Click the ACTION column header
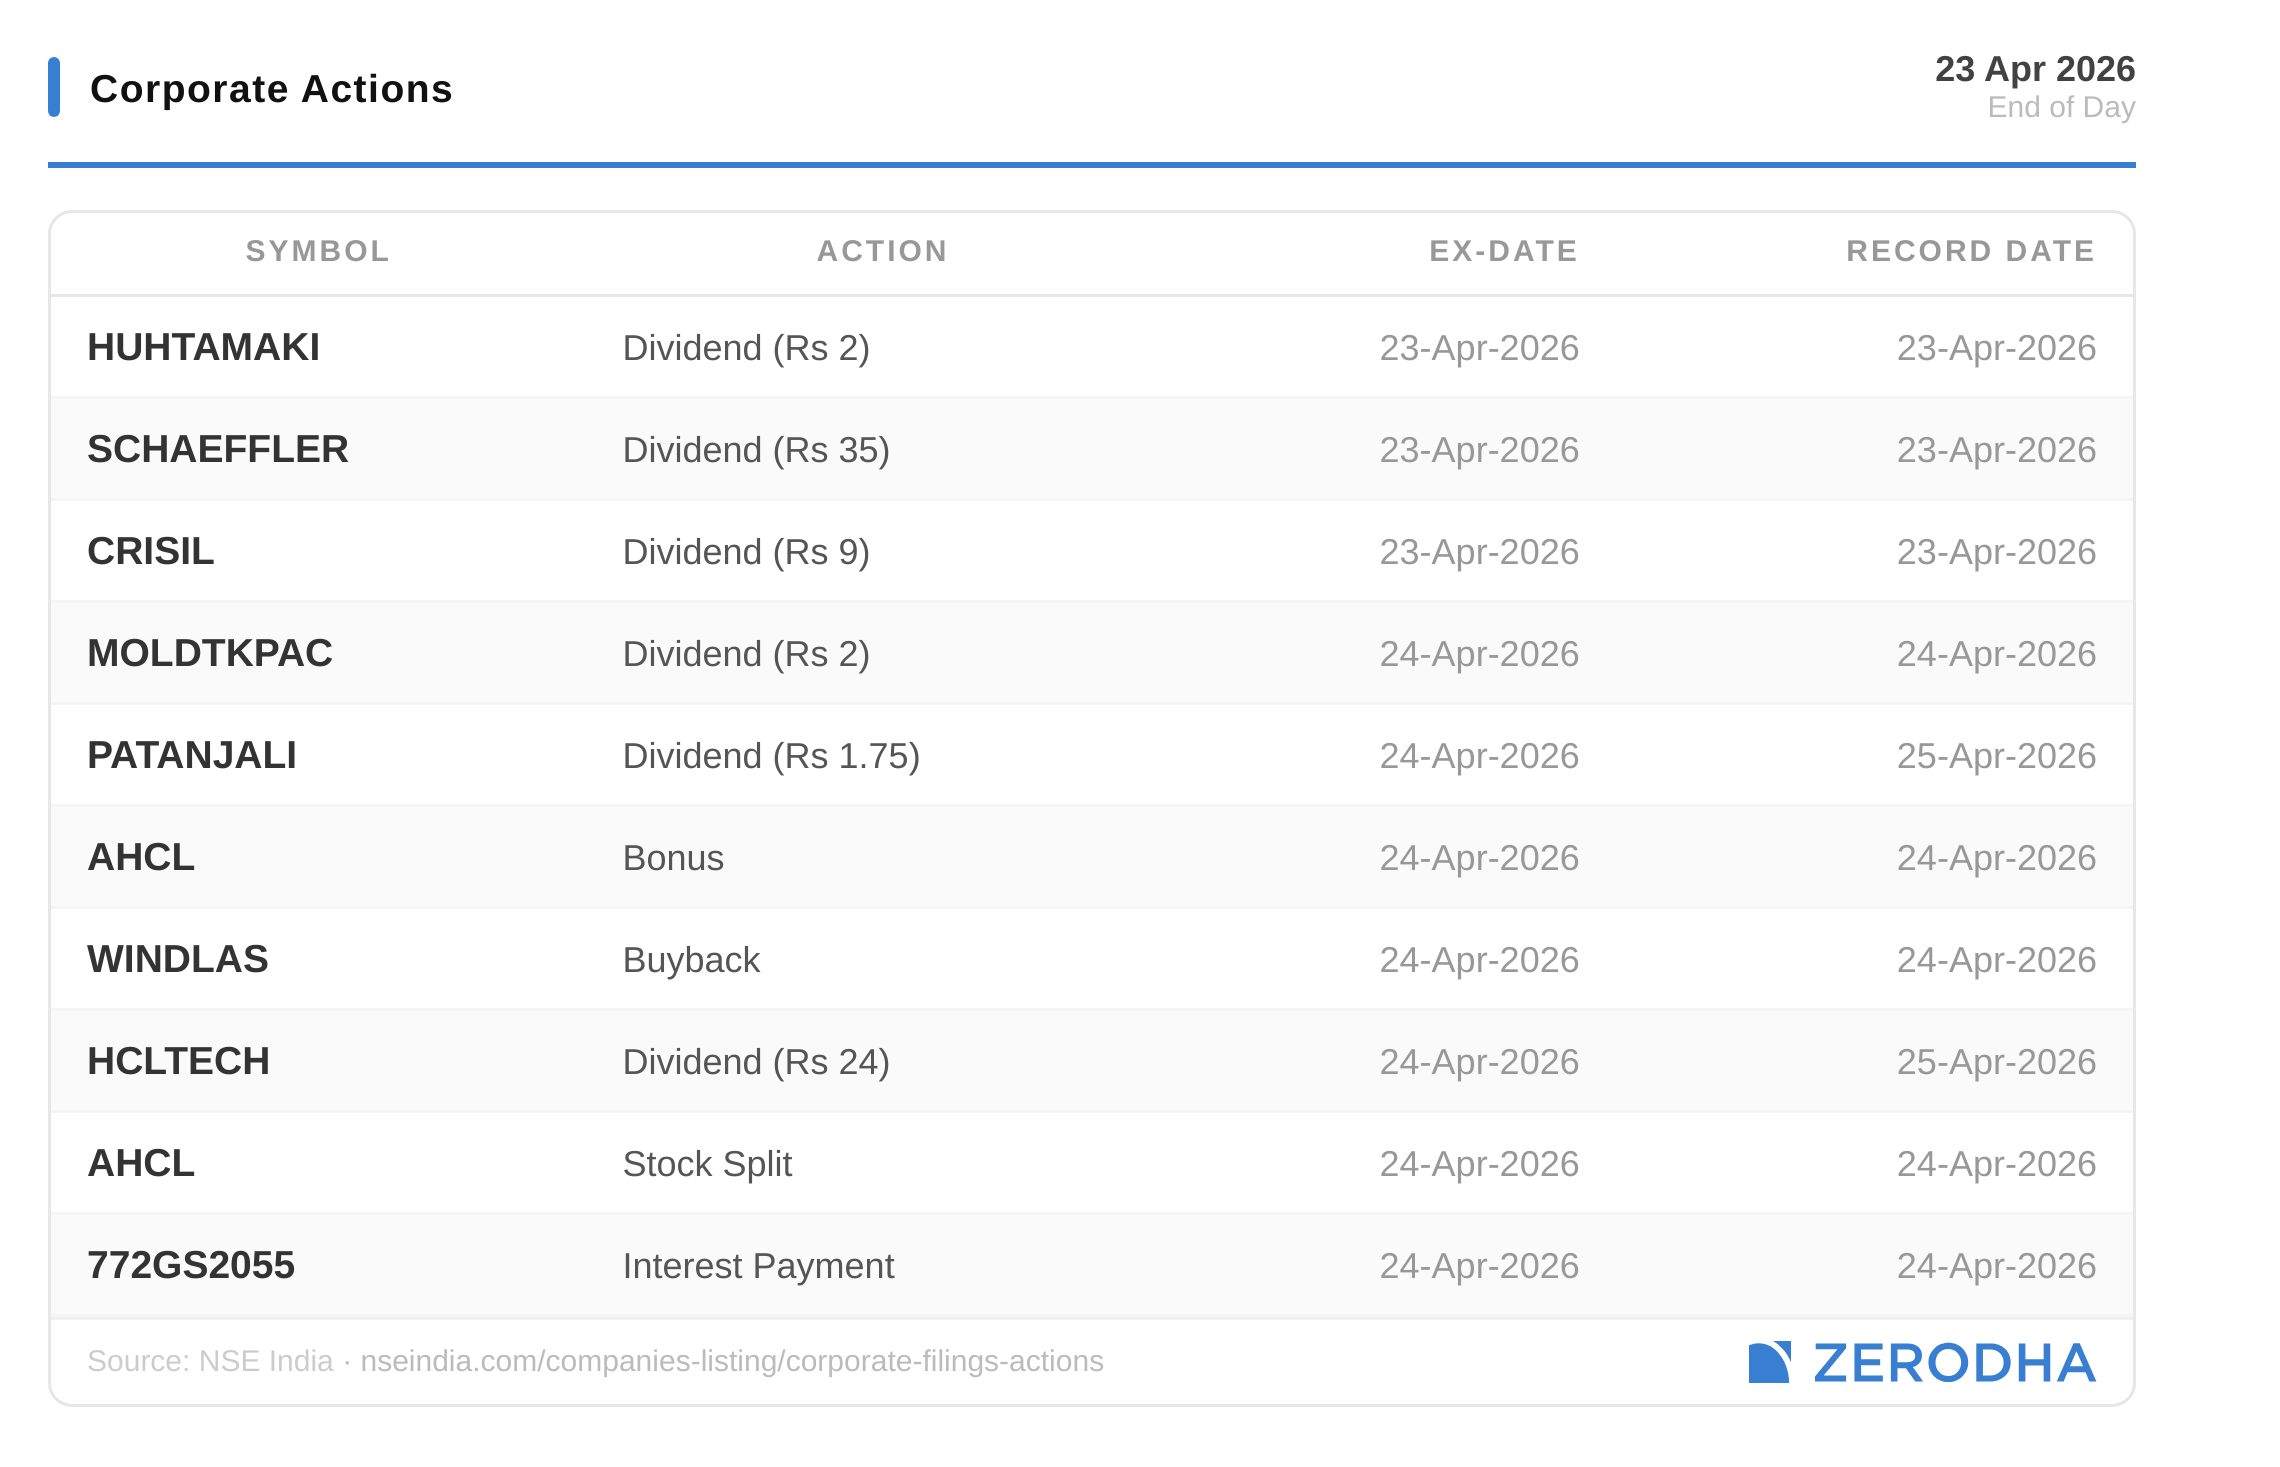The height and width of the screenshot is (1467, 2280). coord(882,251)
